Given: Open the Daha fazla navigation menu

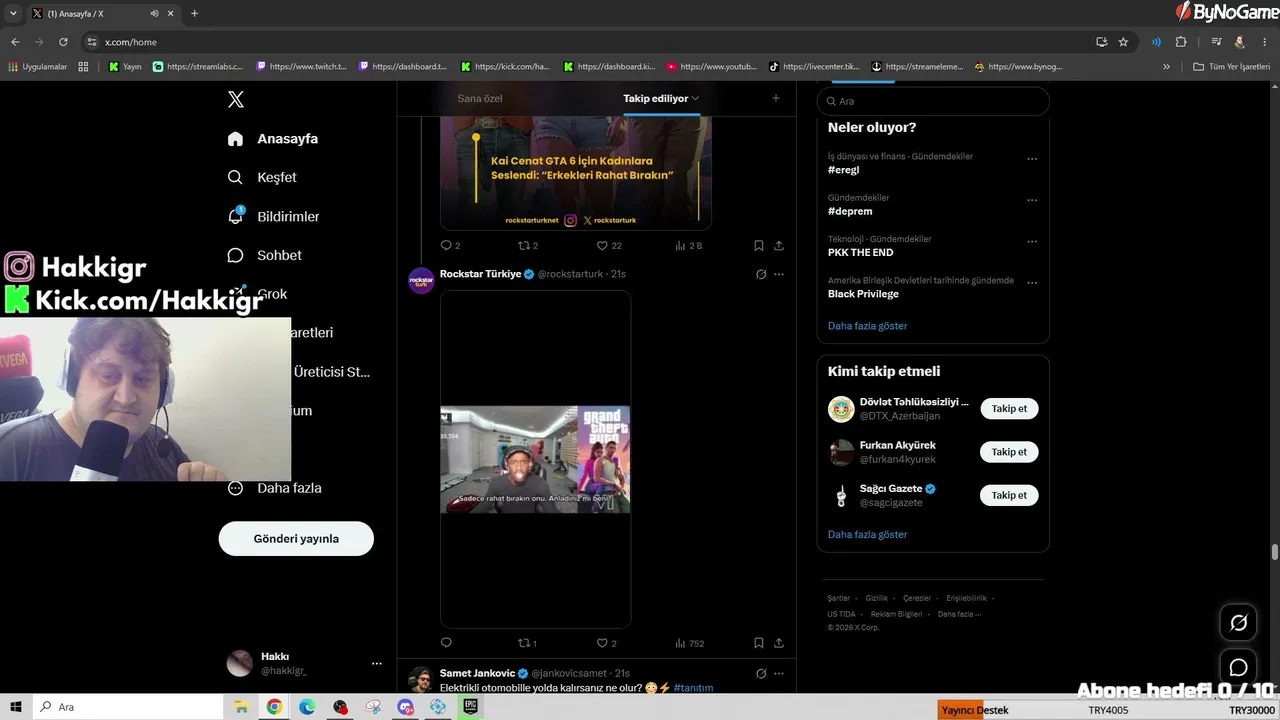Looking at the screenshot, I should 275,488.
